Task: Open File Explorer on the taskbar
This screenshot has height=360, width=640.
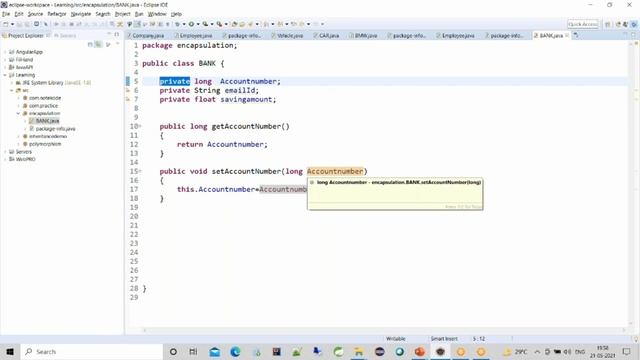Action: tap(358, 351)
